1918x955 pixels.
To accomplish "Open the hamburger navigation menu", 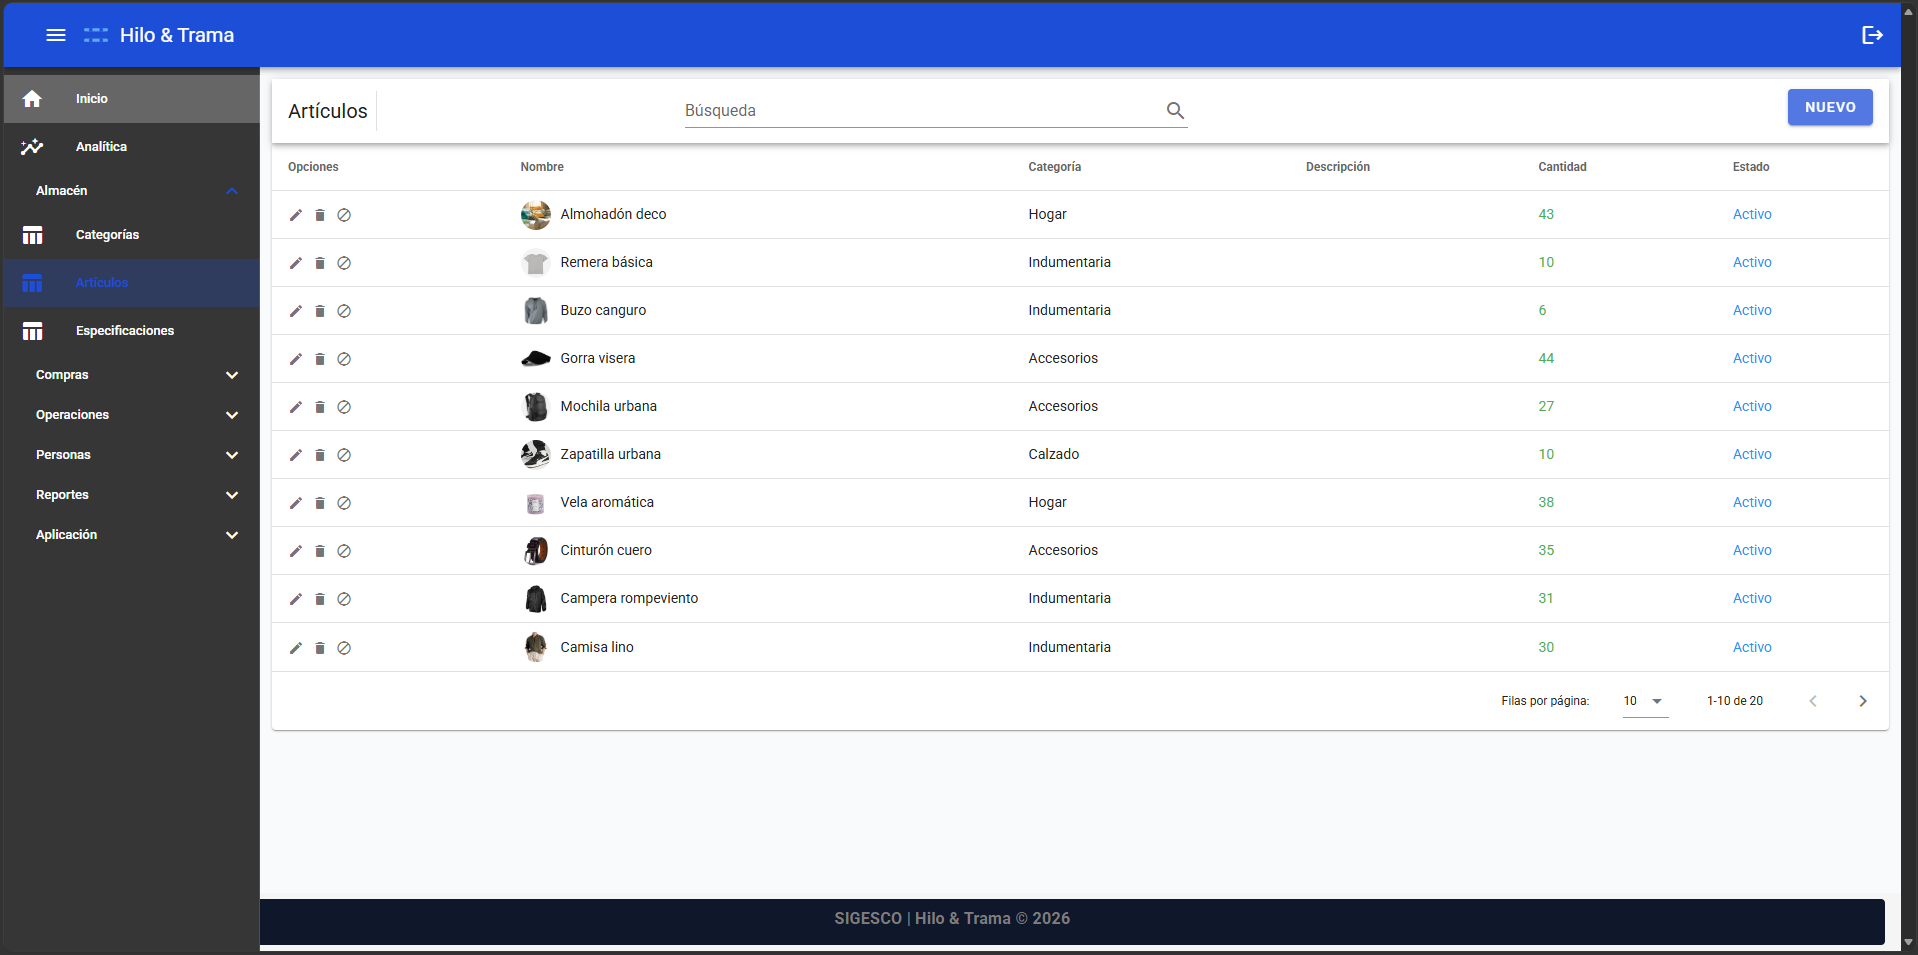I will 56,35.
